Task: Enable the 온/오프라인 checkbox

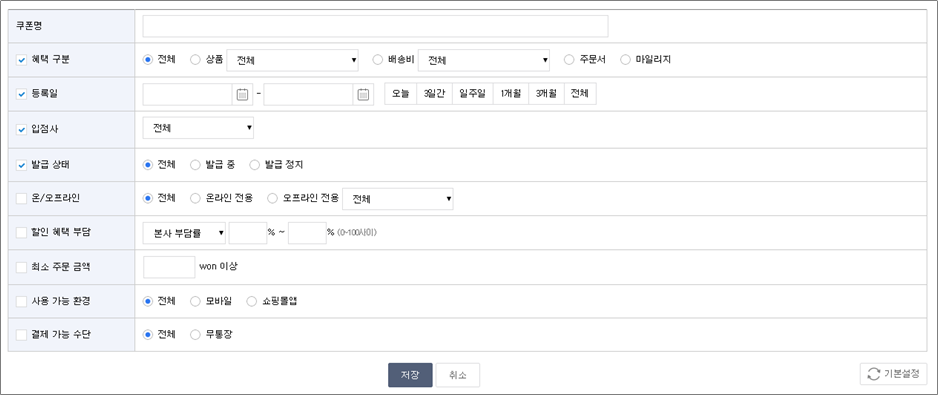Action: tap(22, 198)
